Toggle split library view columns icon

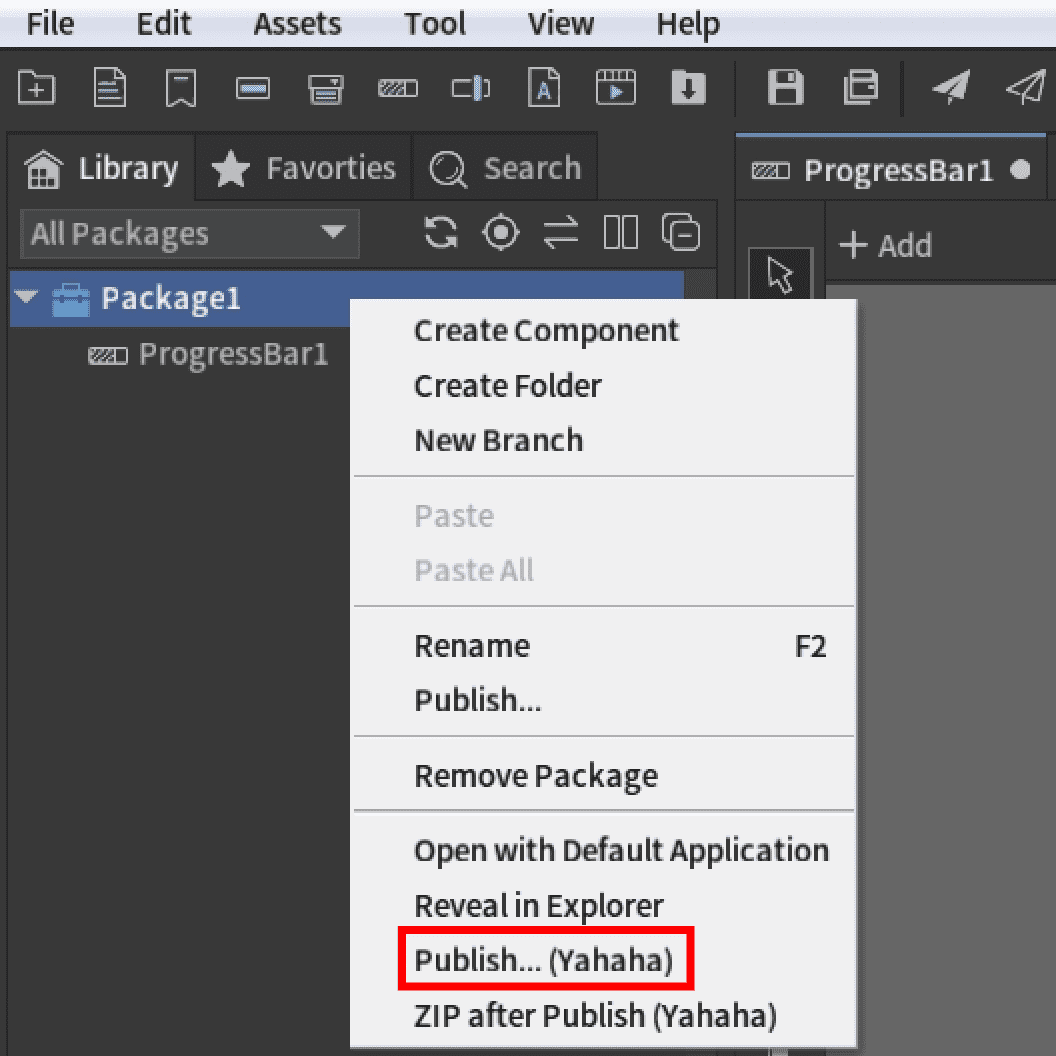[621, 233]
